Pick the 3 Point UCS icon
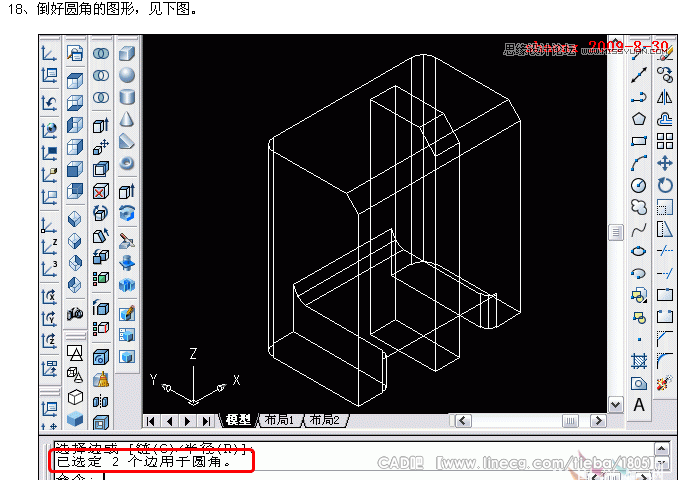The height and width of the screenshot is (480, 684). (x=49, y=269)
